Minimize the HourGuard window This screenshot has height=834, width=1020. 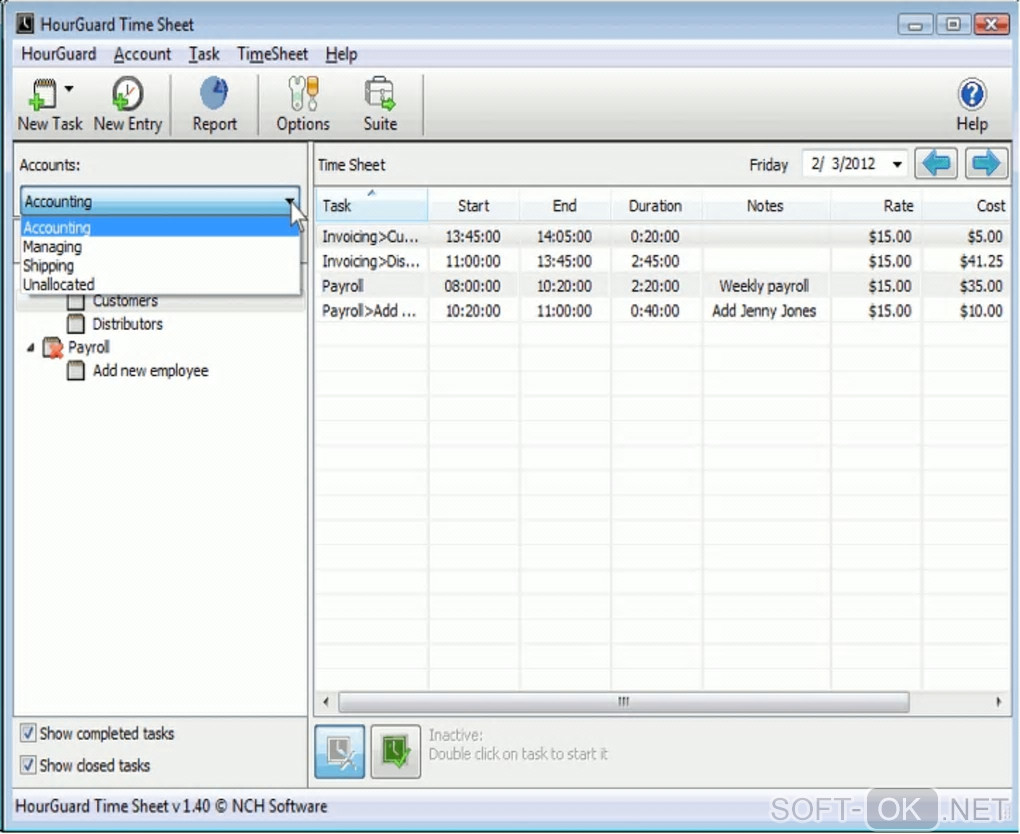915,25
